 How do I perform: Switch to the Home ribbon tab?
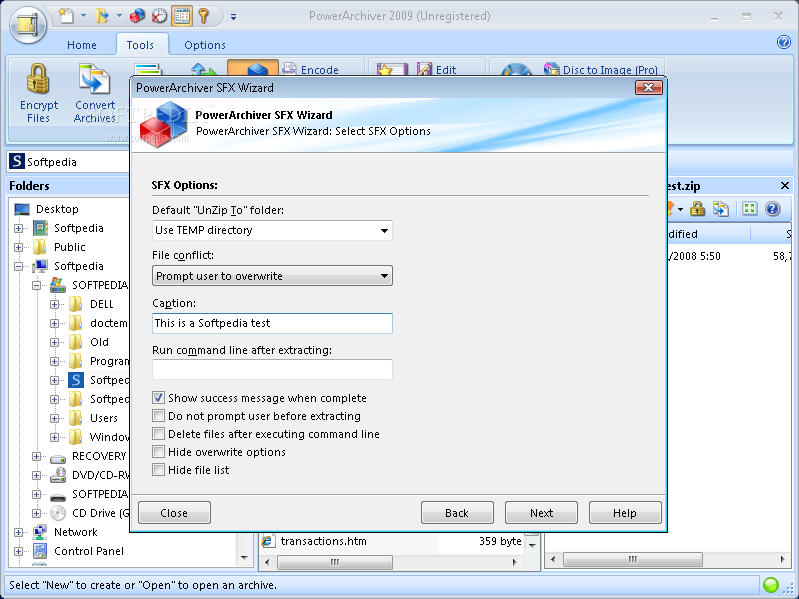pyautogui.click(x=82, y=45)
